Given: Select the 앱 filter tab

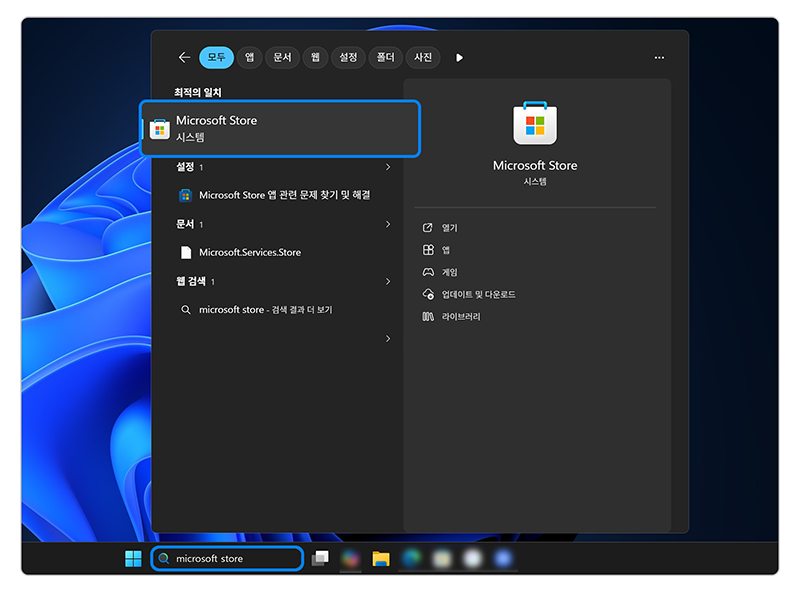Looking at the screenshot, I should point(249,57).
